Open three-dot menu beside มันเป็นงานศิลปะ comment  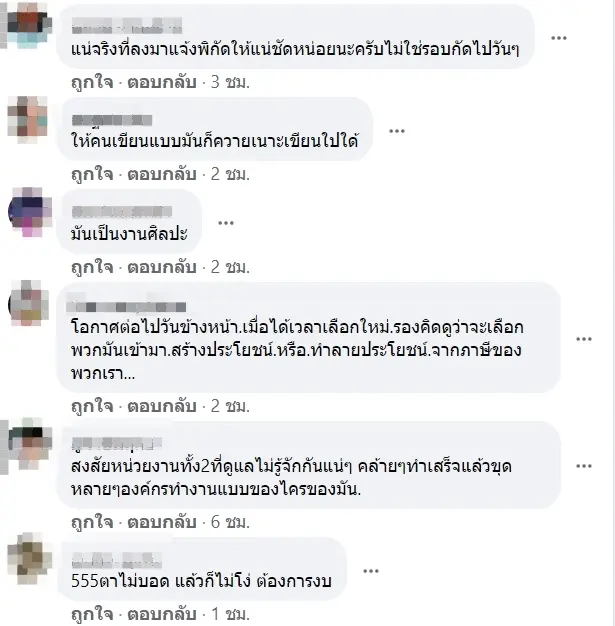click(226, 223)
